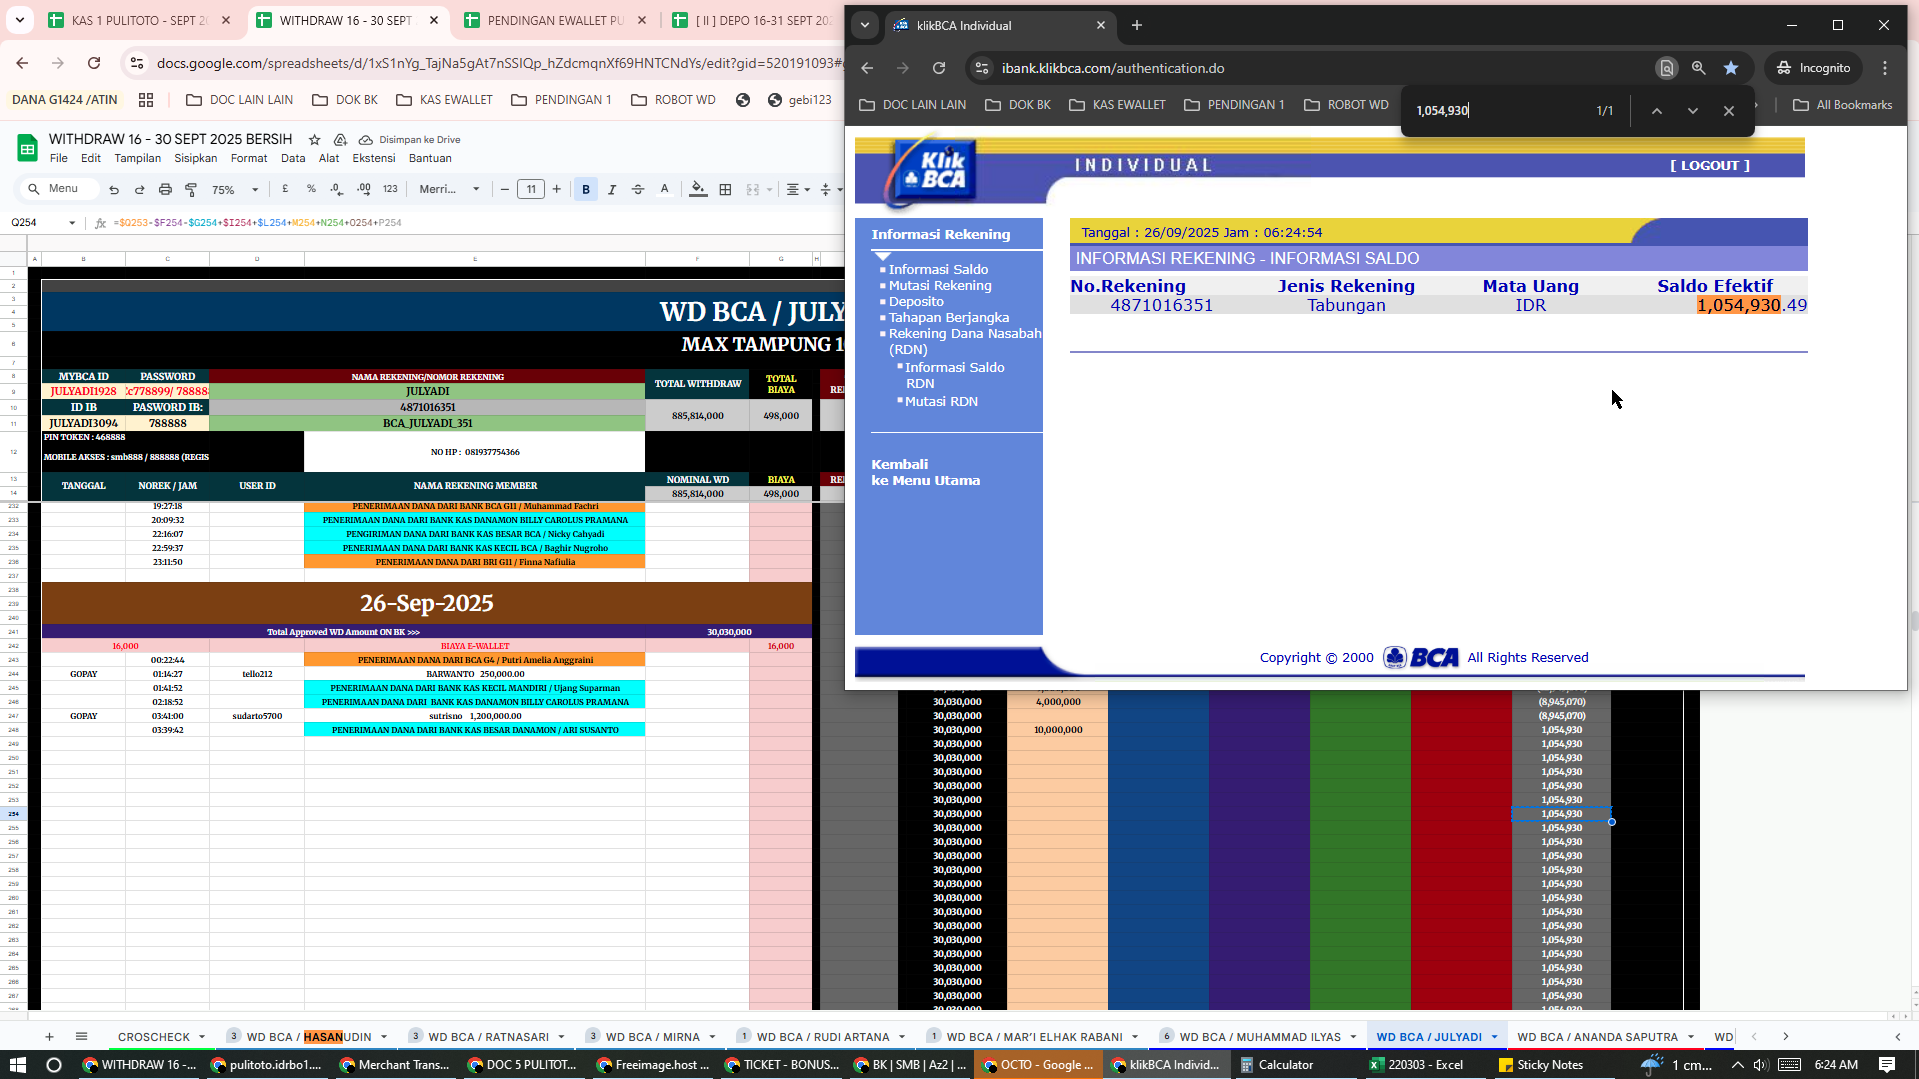1919x1079 pixels.
Task: Open fill color picker in Sheets
Action: (x=698, y=189)
